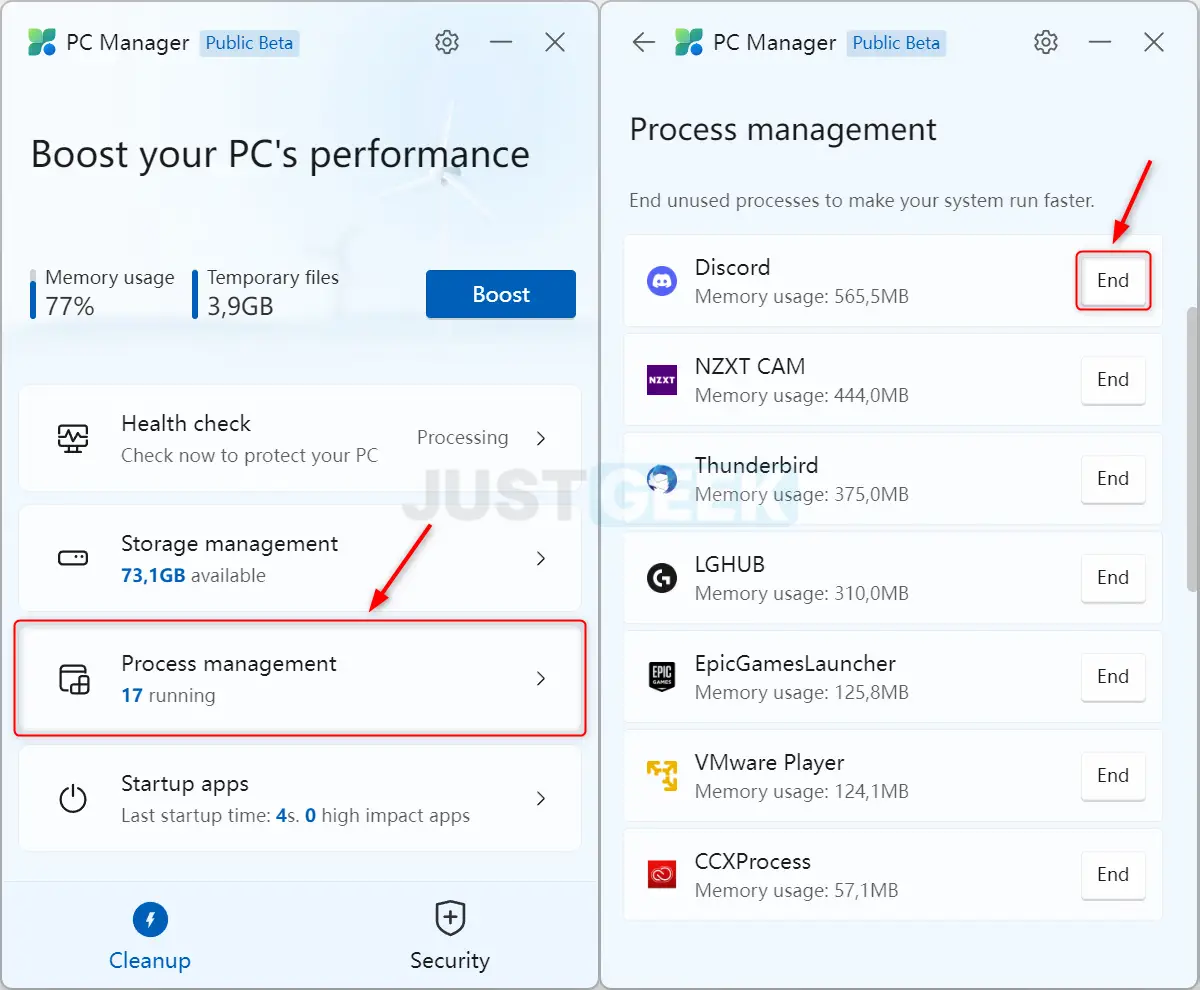Click the Storage management drive icon

(73, 558)
